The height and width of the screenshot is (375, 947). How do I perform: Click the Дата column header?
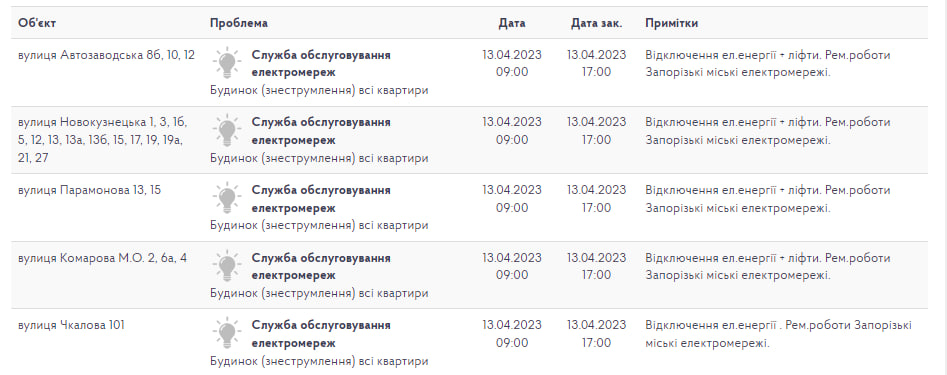[x=512, y=23]
